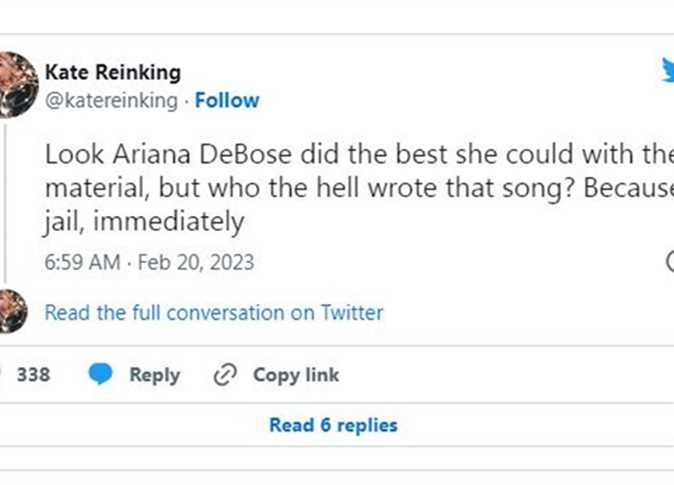This screenshot has width=674, height=485.
Task: Click the Feb 20, 2023 date
Action: 195,263
